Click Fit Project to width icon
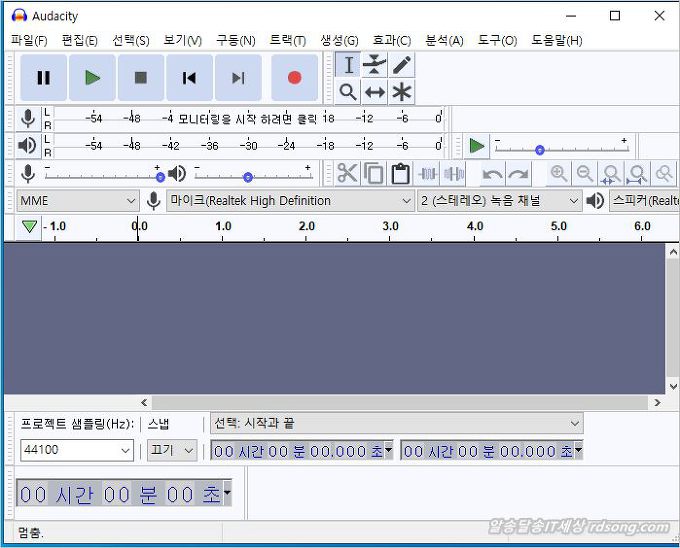This screenshot has width=680, height=548. tap(638, 173)
